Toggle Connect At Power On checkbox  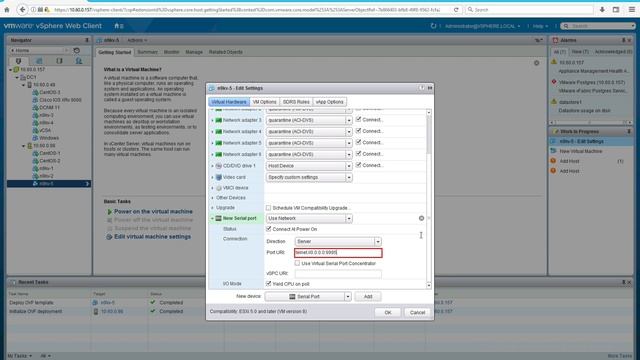[x=268, y=229]
